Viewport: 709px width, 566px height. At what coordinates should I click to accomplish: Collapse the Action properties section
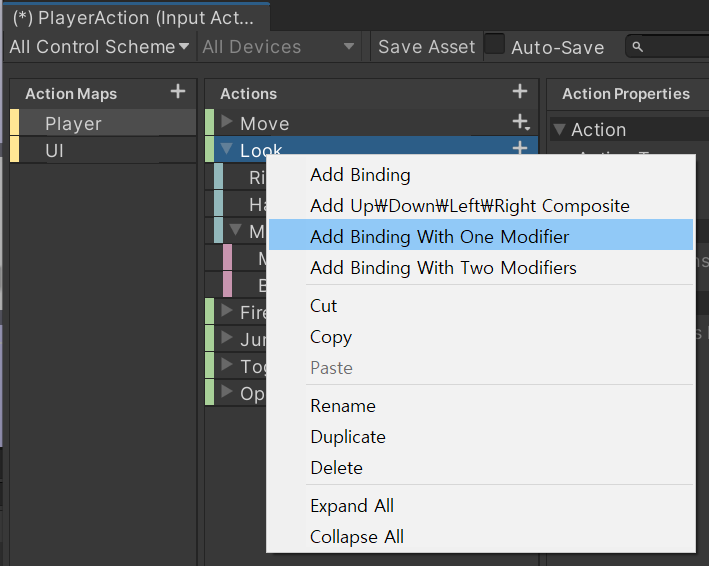click(x=559, y=129)
